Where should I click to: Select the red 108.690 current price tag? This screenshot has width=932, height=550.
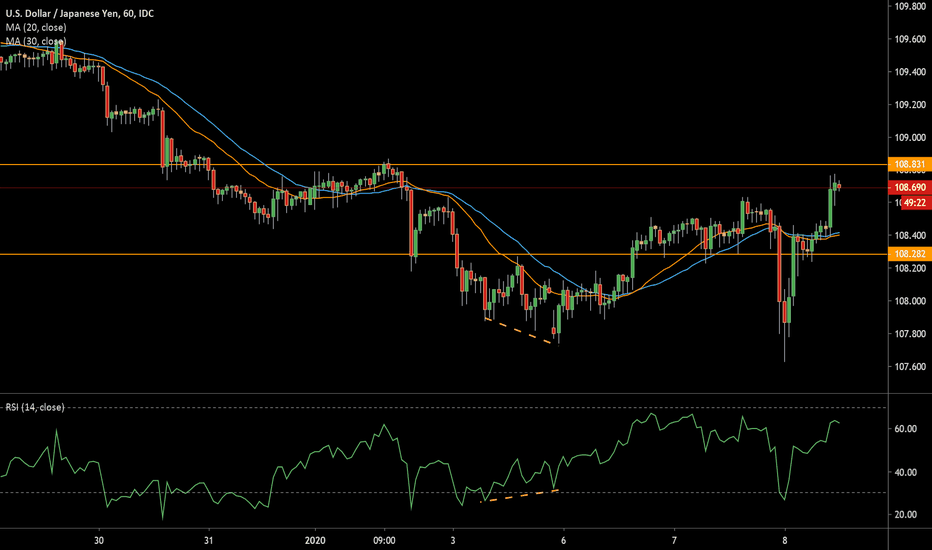[910, 187]
